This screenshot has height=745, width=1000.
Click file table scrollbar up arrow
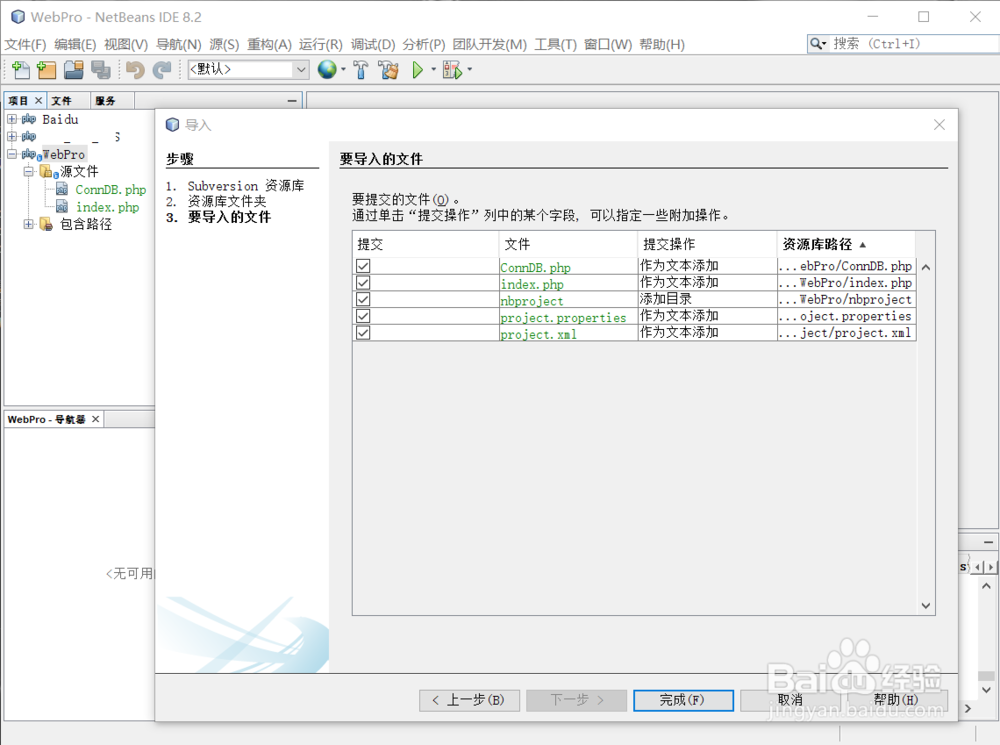(926, 267)
